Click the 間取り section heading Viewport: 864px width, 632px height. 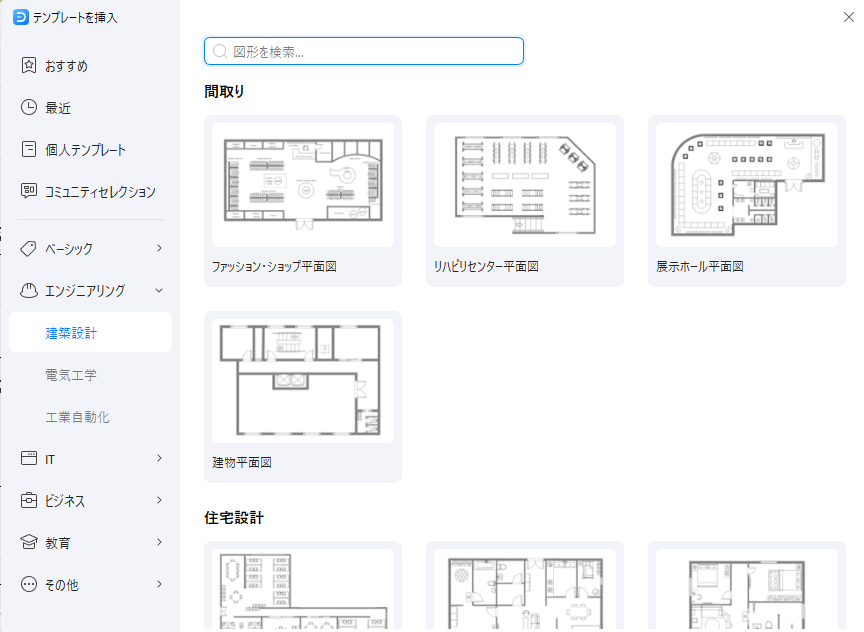224,91
